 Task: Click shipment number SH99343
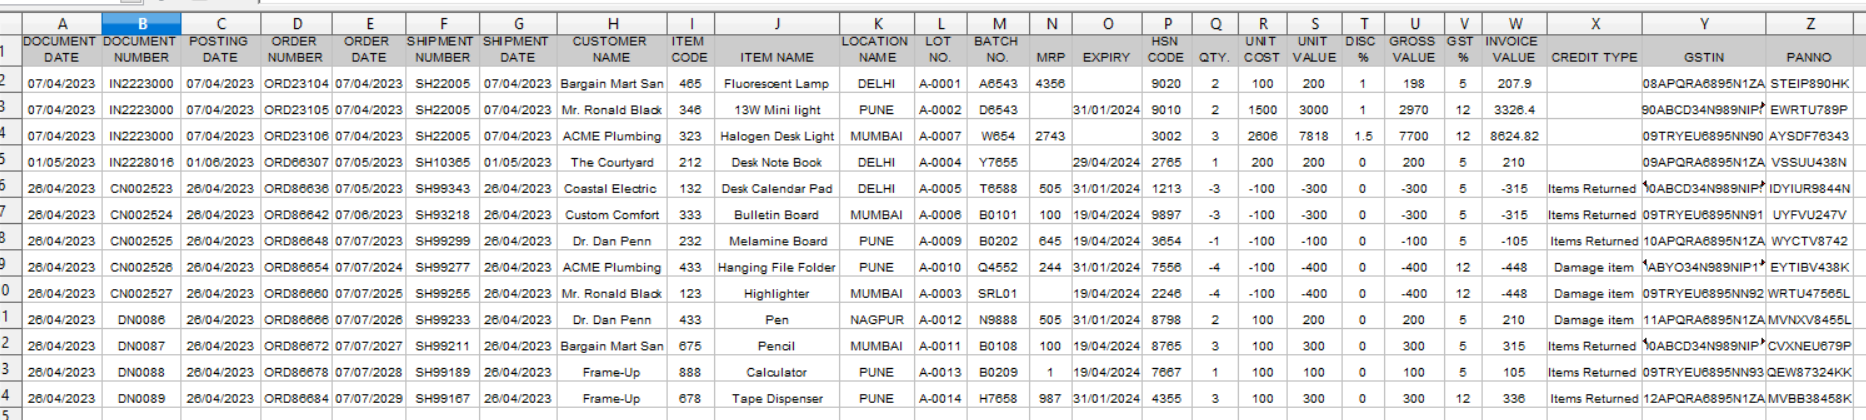(443, 188)
